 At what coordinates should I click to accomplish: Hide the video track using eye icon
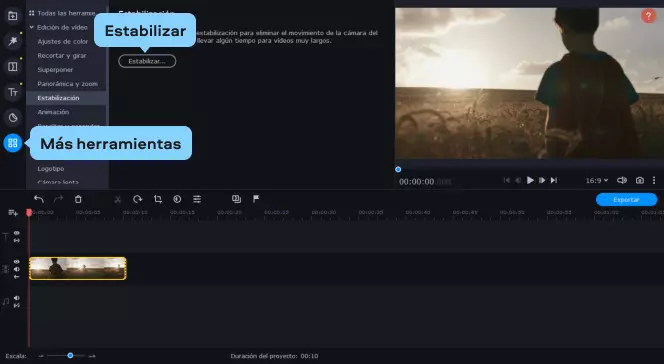tap(17, 262)
